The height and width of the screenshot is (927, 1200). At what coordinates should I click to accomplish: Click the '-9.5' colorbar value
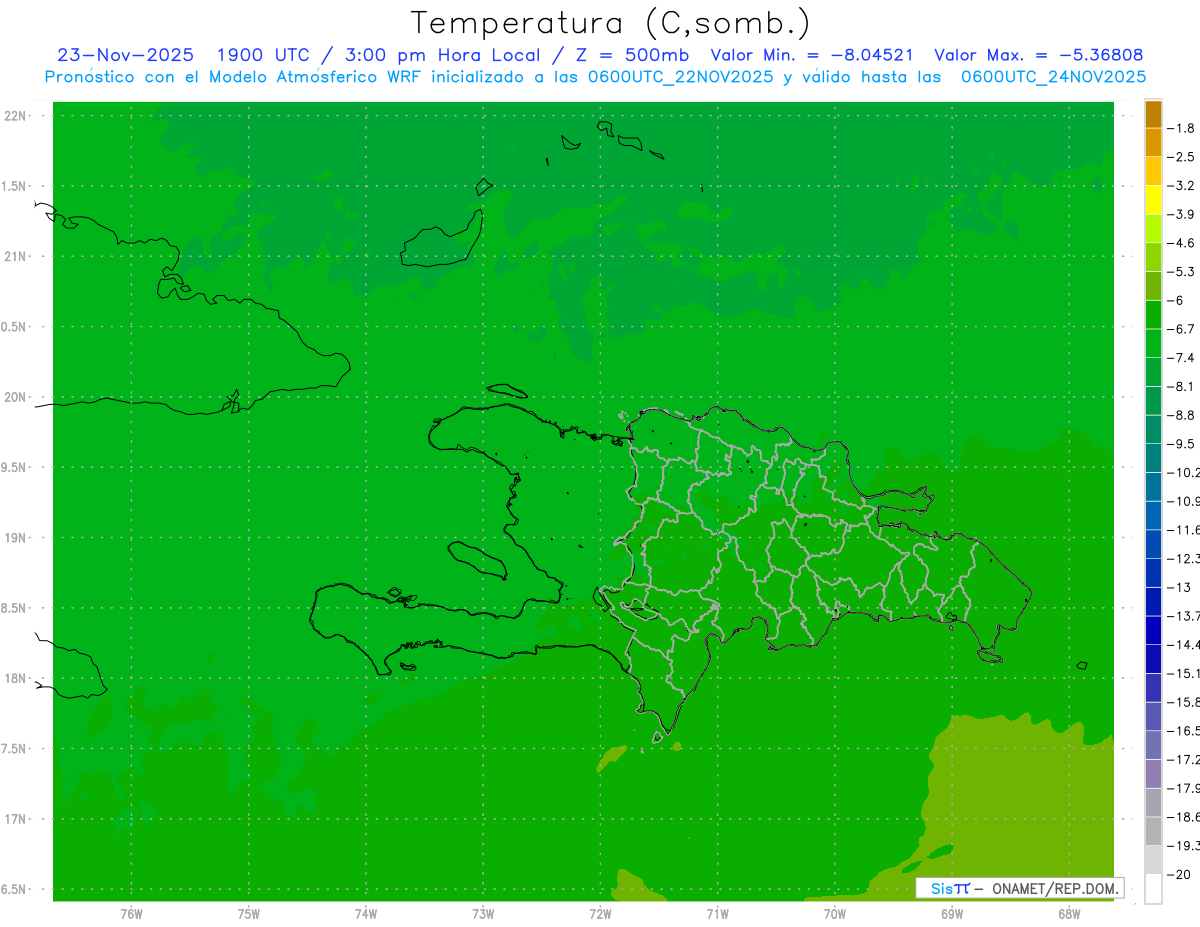tap(1181, 443)
